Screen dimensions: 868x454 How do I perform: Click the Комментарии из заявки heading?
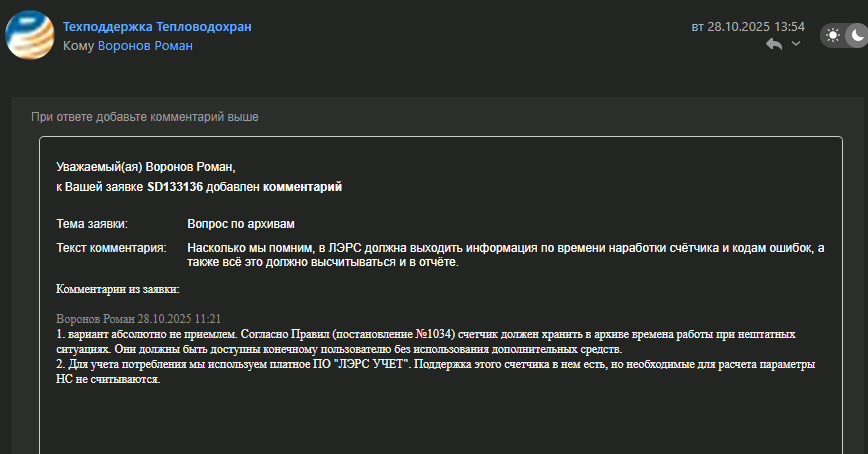coord(118,289)
